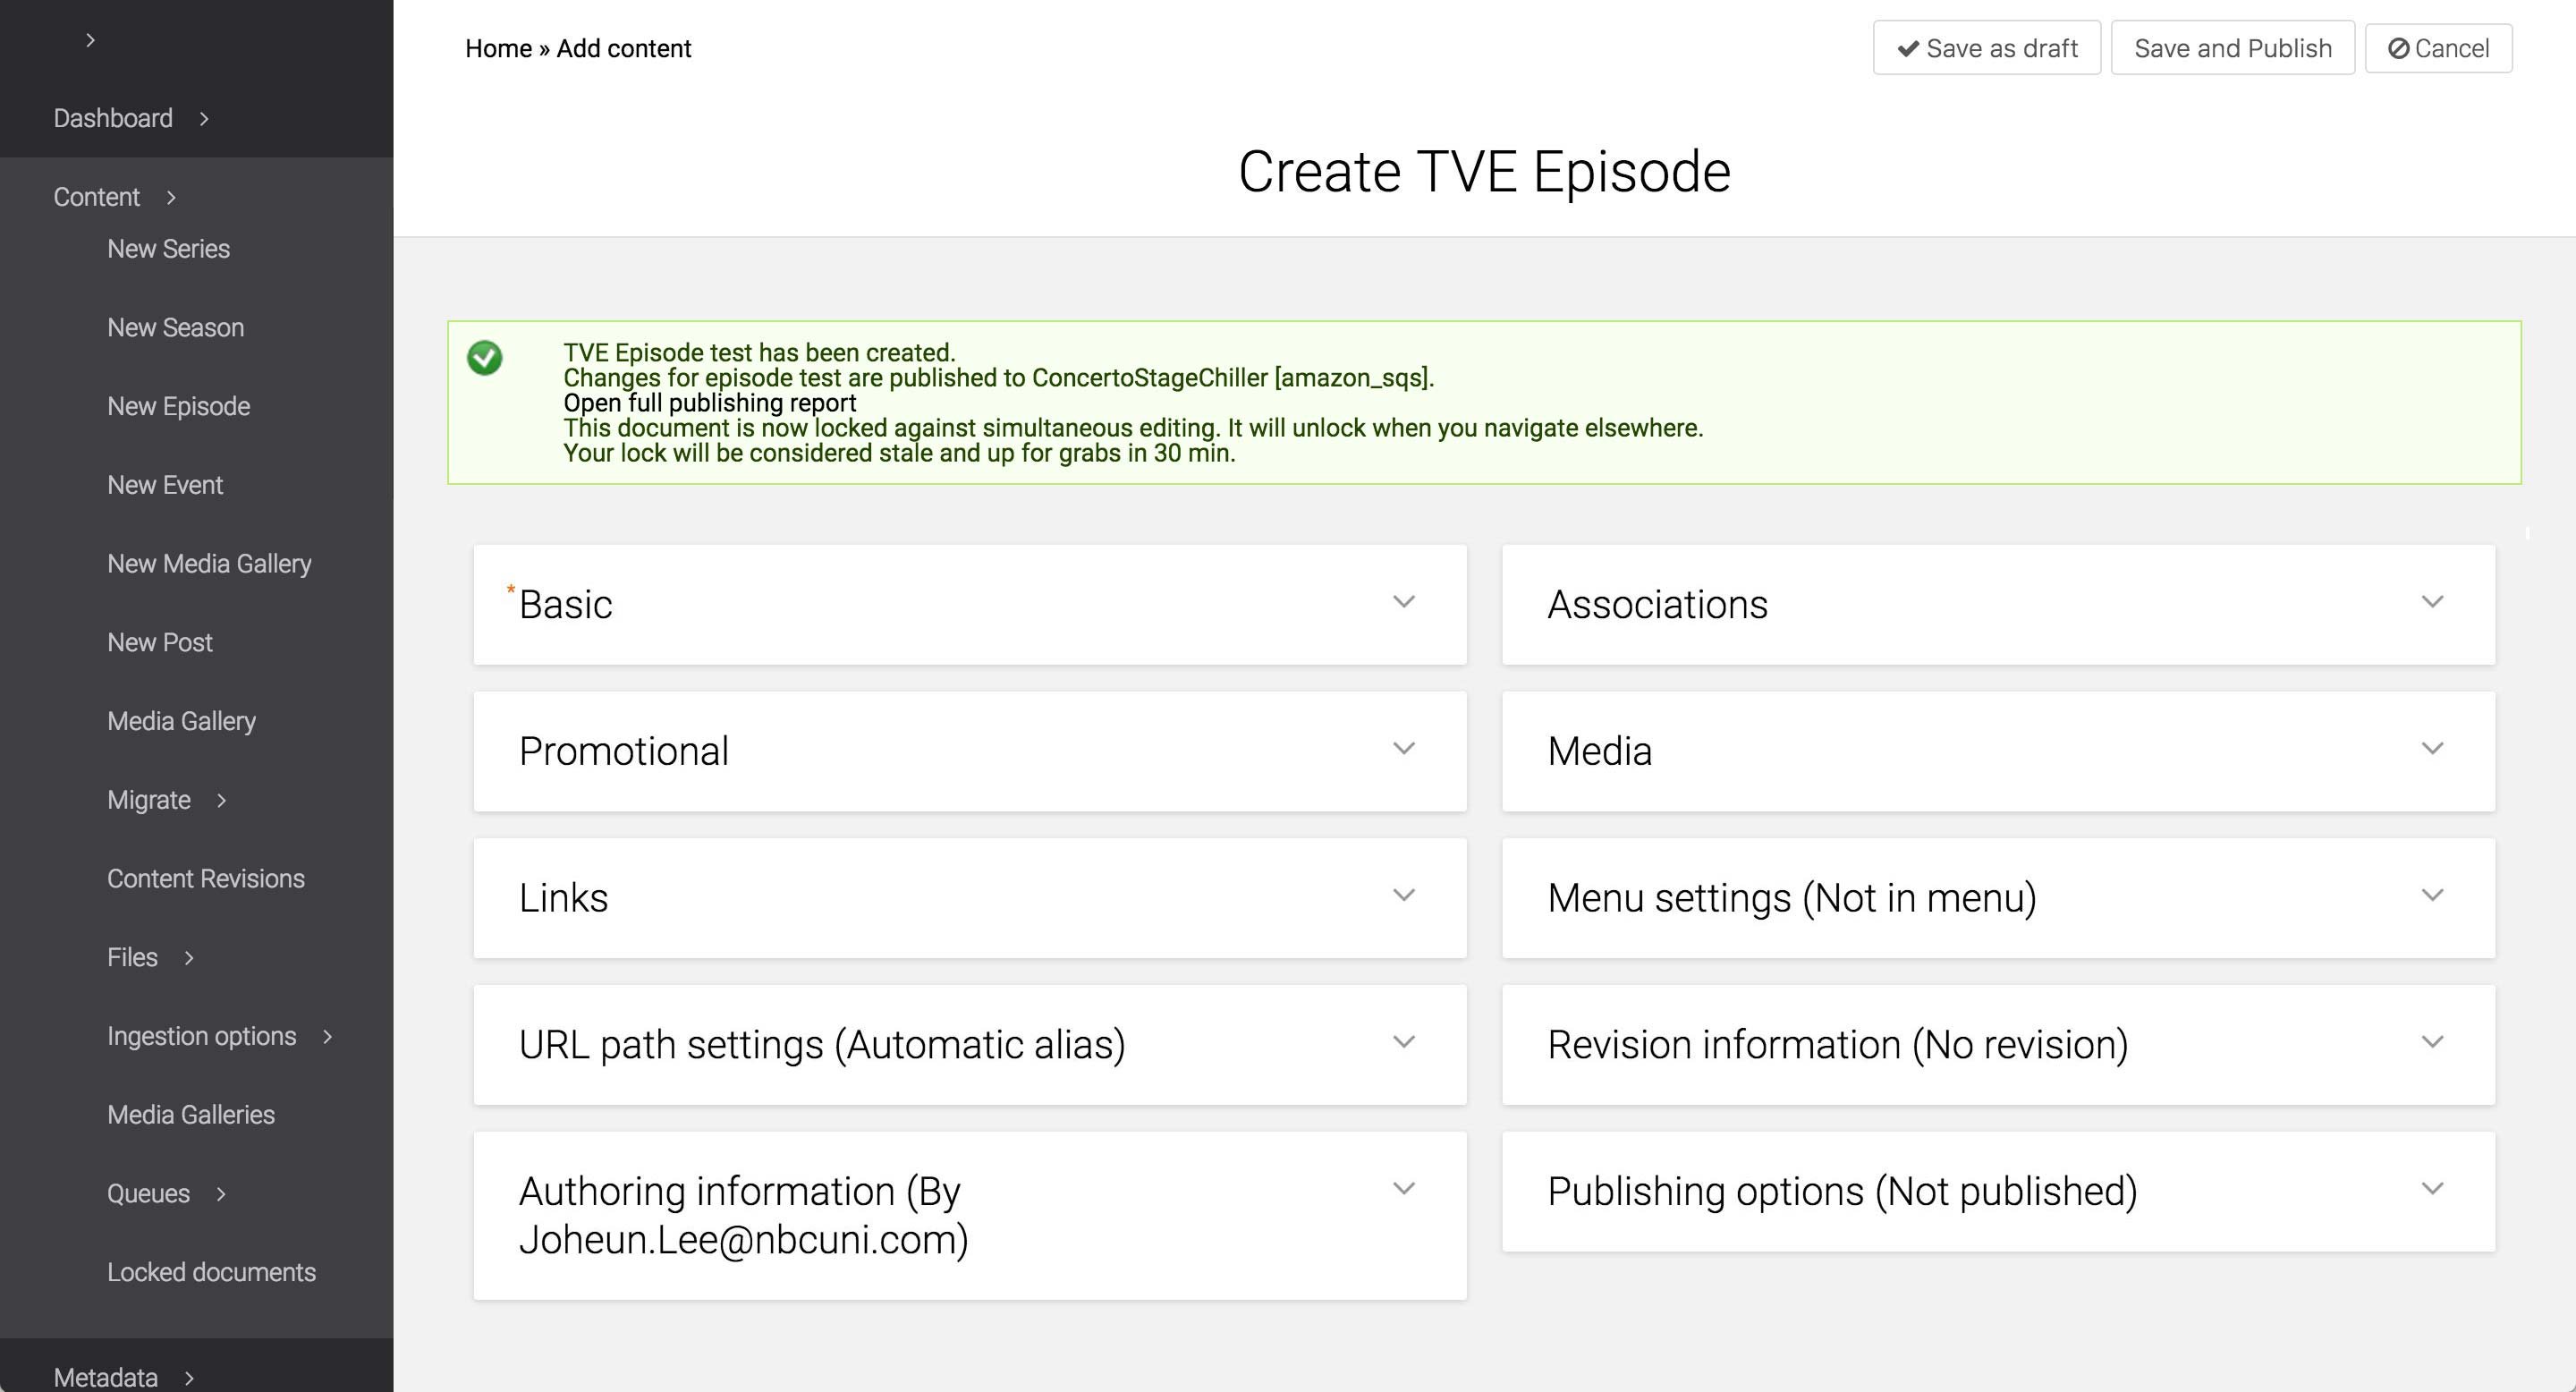2576x1392 pixels.
Task: Click the Dashboard arrow icon
Action: click(x=204, y=119)
